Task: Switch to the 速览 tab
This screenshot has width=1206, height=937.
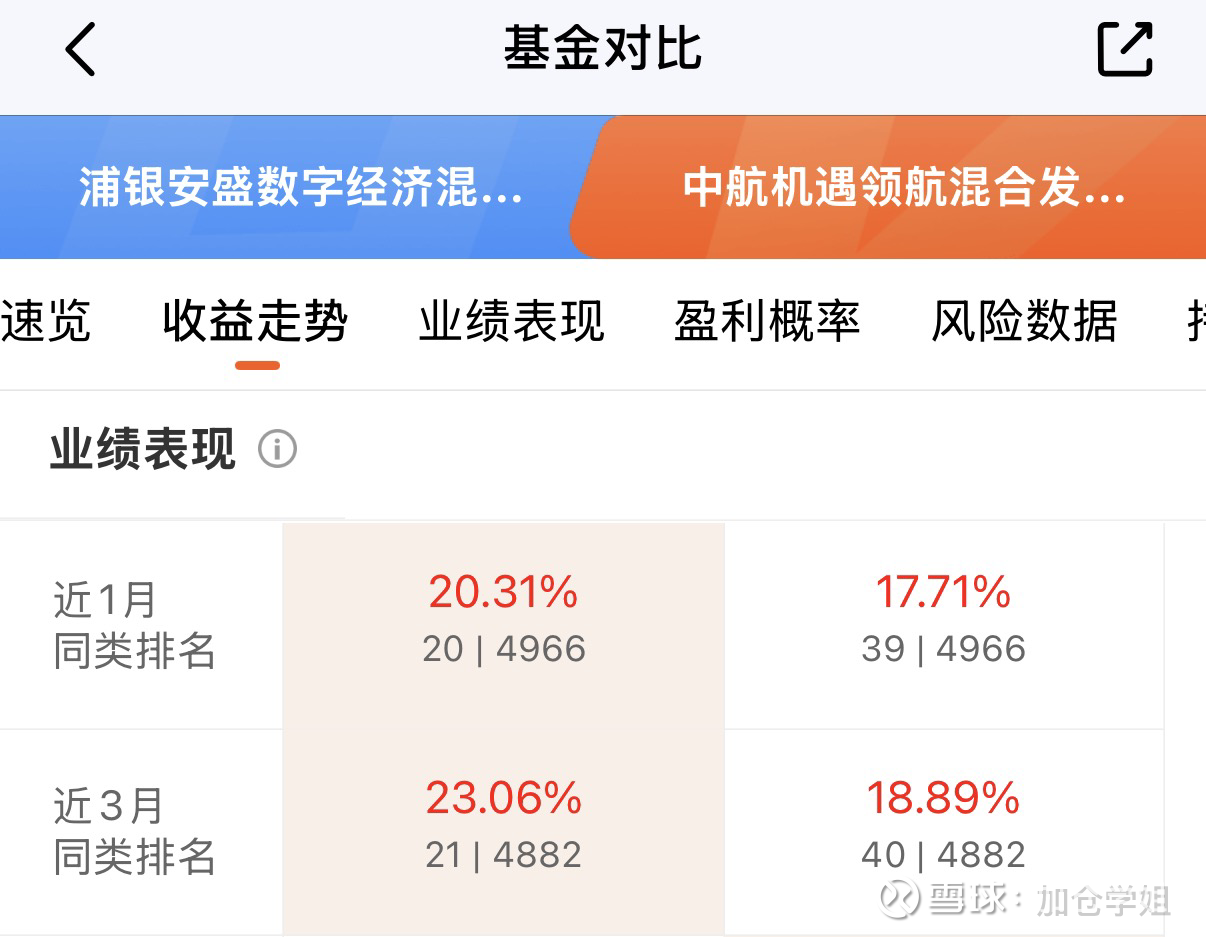Action: coord(46,322)
